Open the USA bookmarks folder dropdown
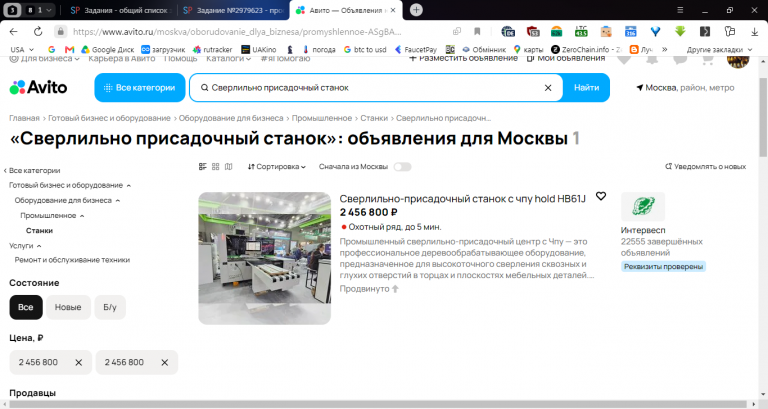The image size is (768, 409). (x=22, y=49)
